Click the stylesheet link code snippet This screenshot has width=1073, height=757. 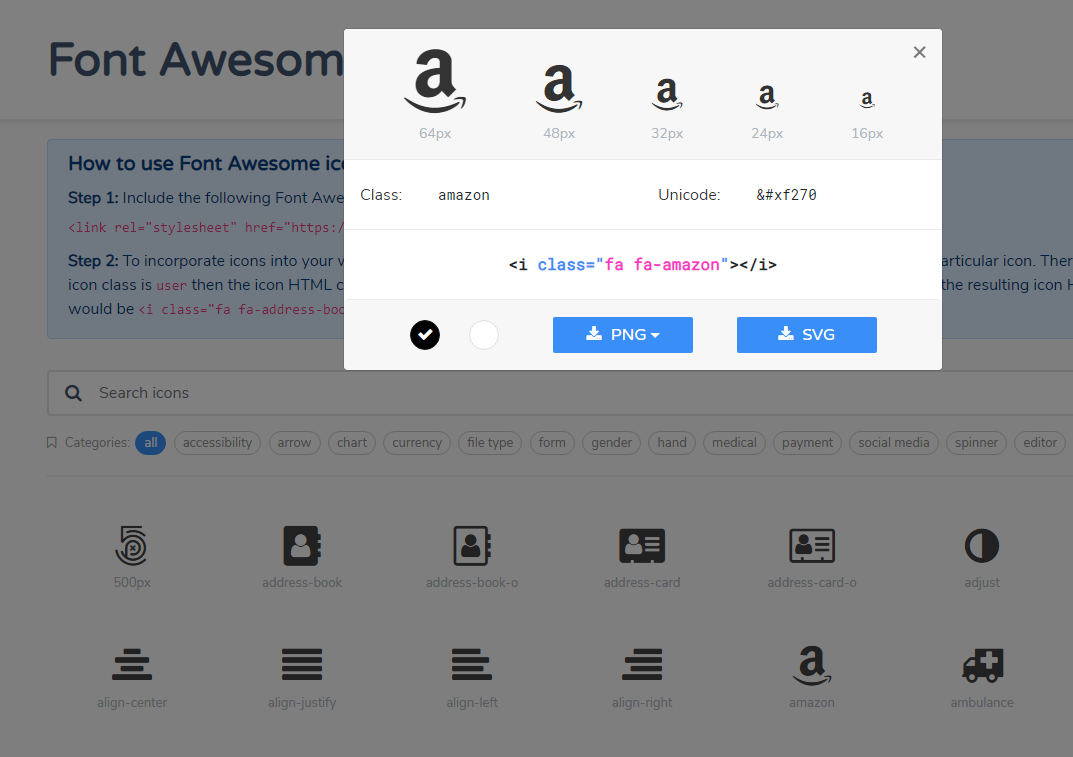click(205, 228)
